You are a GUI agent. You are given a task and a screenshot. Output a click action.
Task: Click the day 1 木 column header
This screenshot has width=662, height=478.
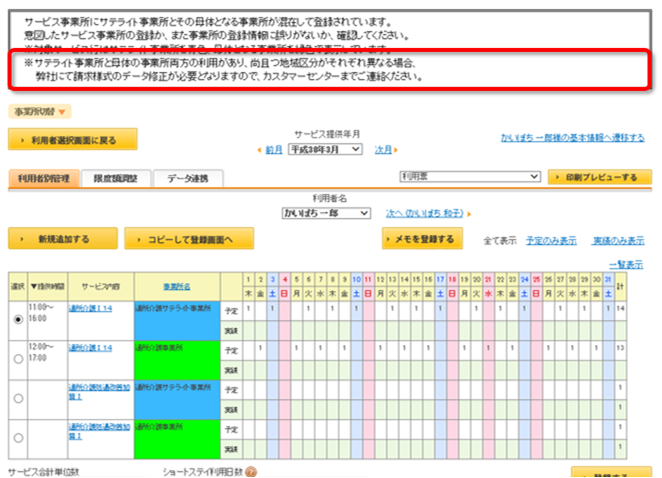tap(248, 286)
